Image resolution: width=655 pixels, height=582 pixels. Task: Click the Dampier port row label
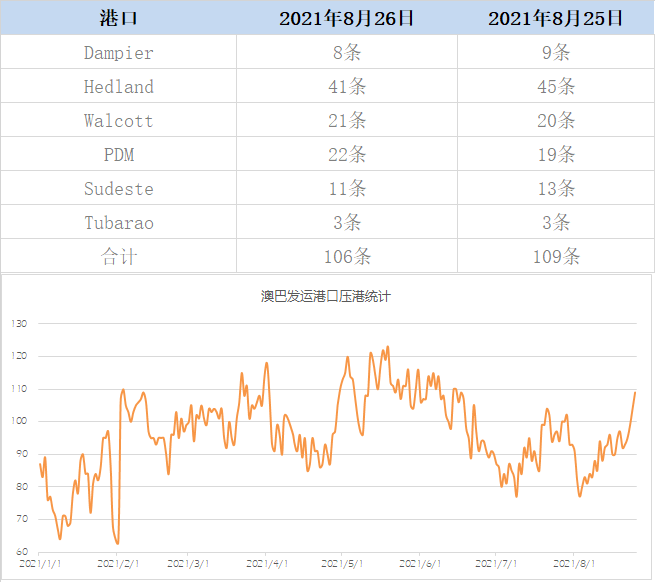pyautogui.click(x=119, y=53)
